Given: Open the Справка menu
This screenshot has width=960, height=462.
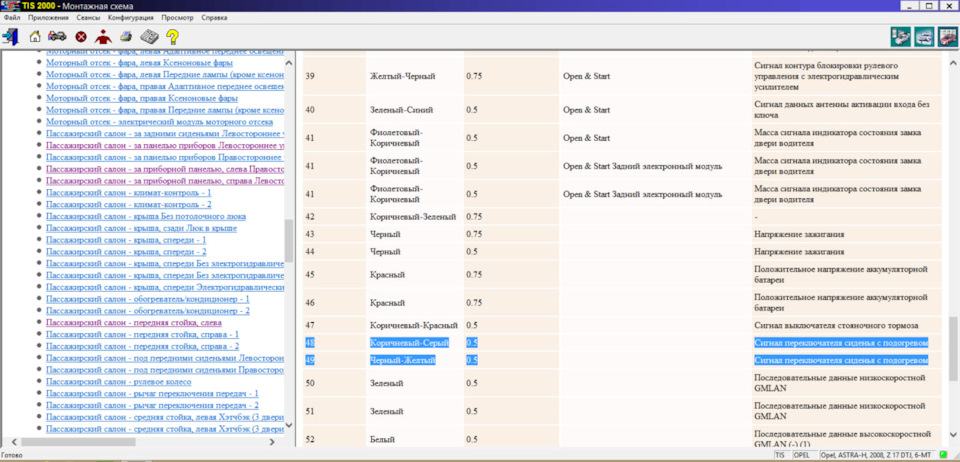Looking at the screenshot, I should click(214, 18).
